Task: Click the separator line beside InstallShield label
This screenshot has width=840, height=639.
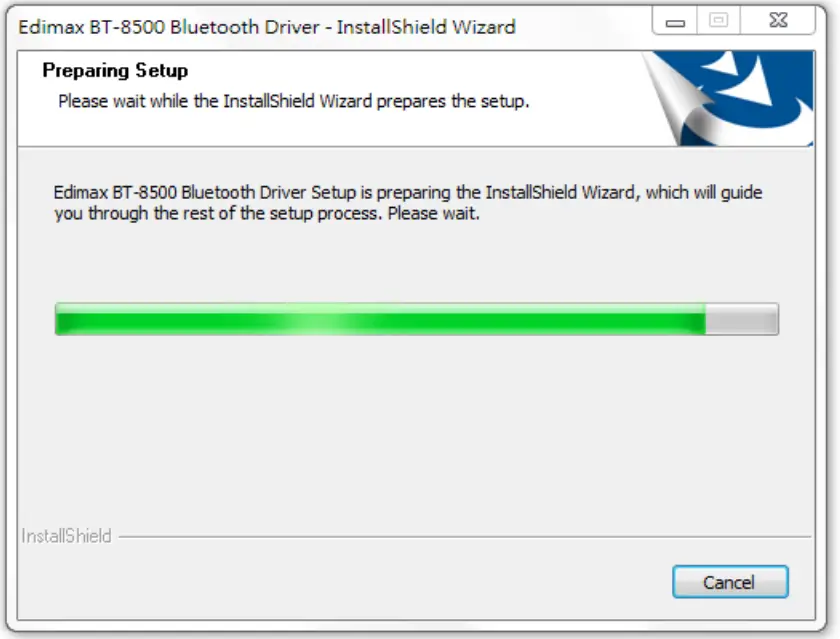Action: (464, 536)
